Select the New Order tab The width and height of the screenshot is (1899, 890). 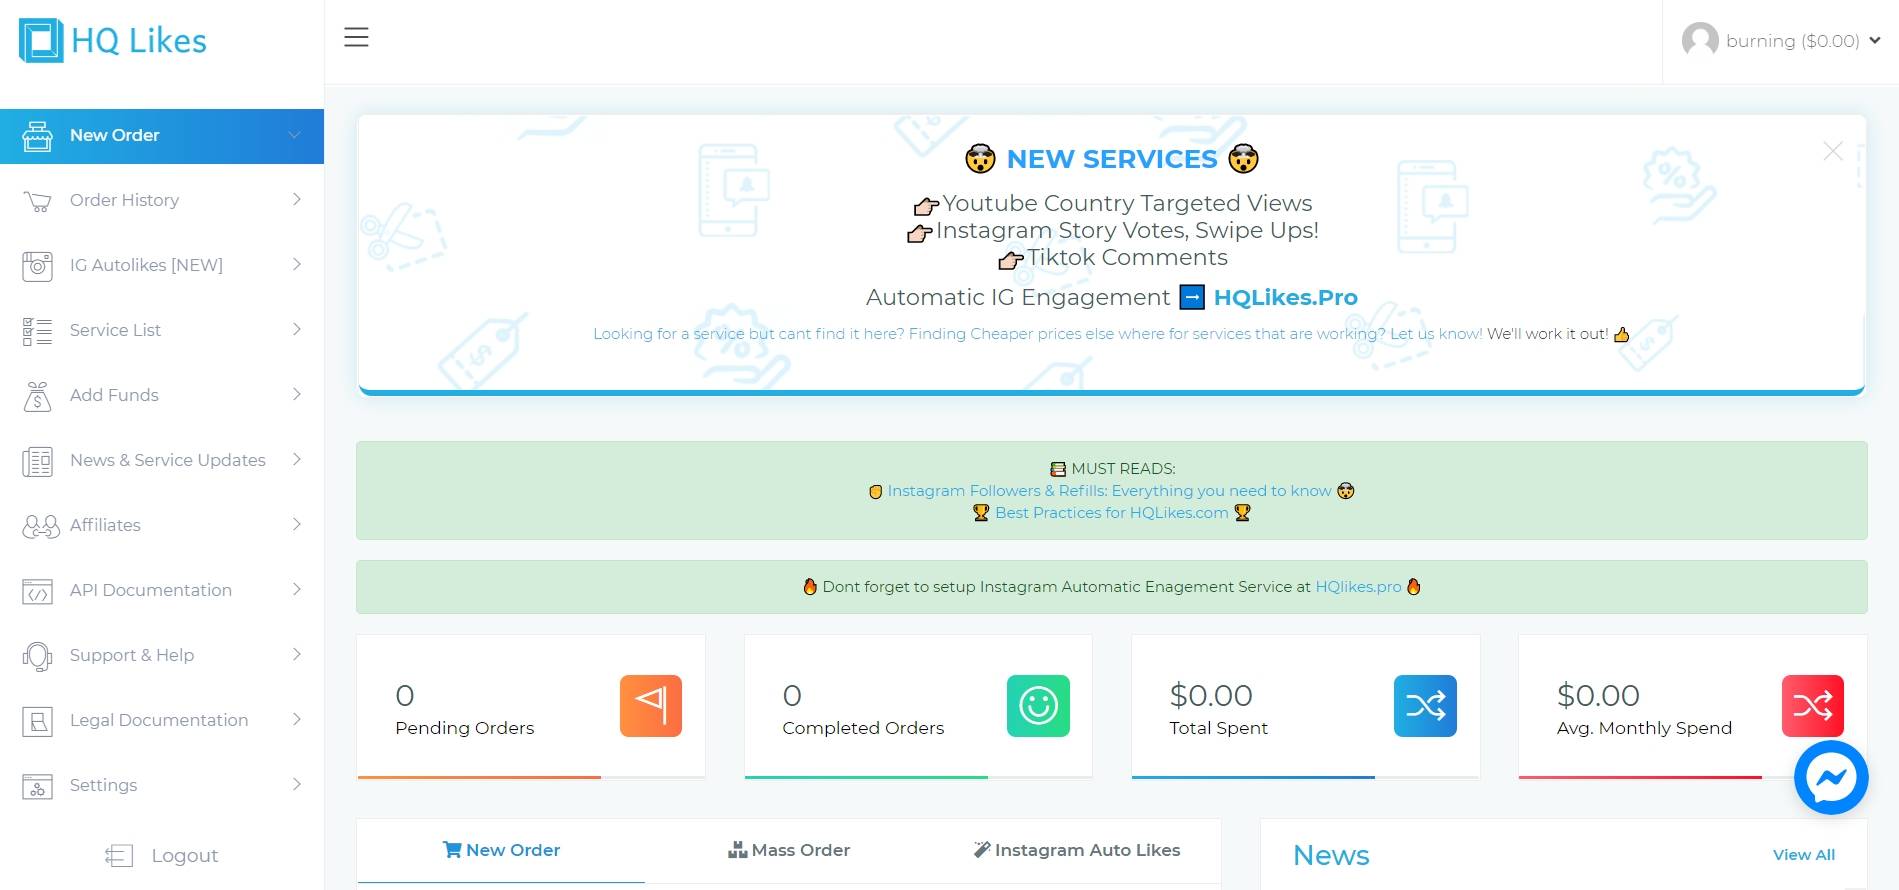point(501,850)
